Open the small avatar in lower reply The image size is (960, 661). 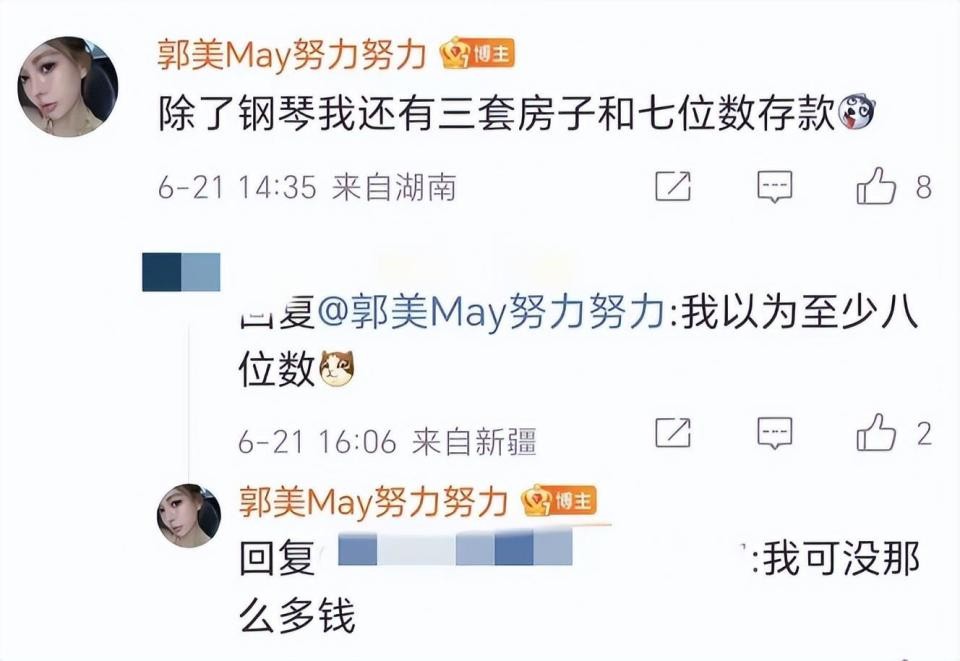tap(189, 515)
